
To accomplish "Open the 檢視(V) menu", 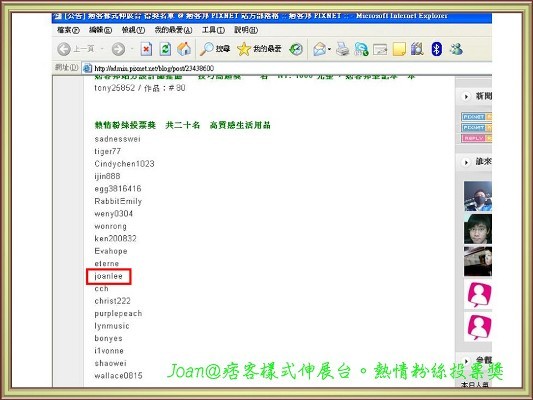I will pos(133,30).
